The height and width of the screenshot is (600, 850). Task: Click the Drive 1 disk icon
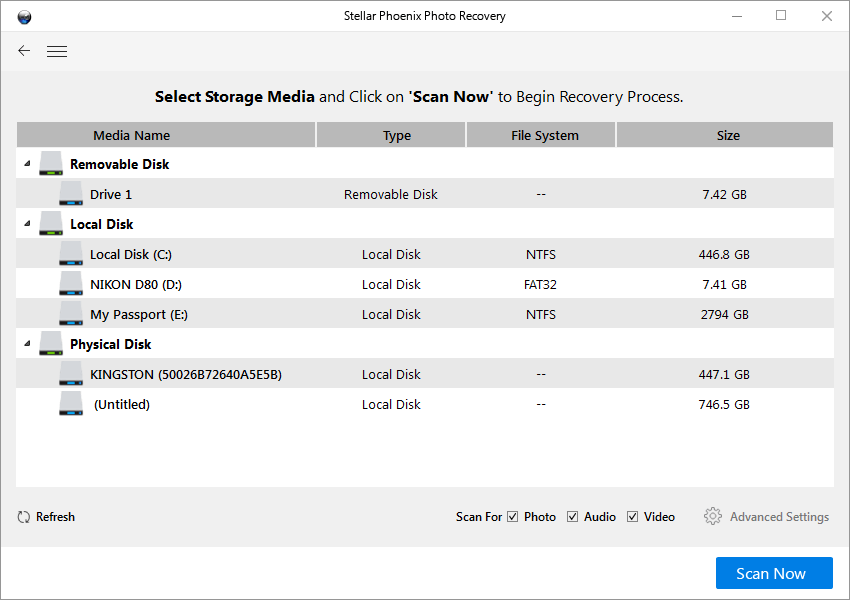point(71,194)
